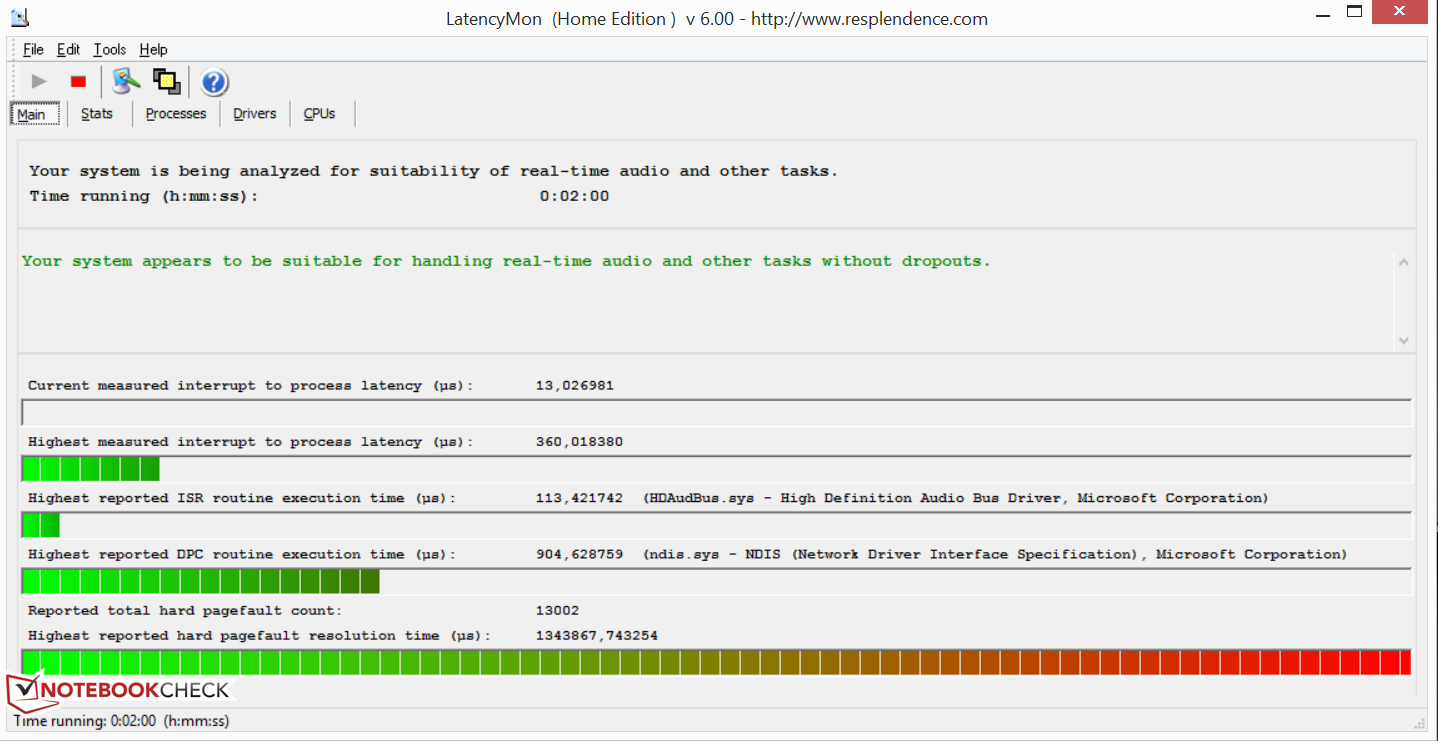Screen dimensions: 1438x741
Task: Switch to the CPUs tab
Action: (319, 114)
